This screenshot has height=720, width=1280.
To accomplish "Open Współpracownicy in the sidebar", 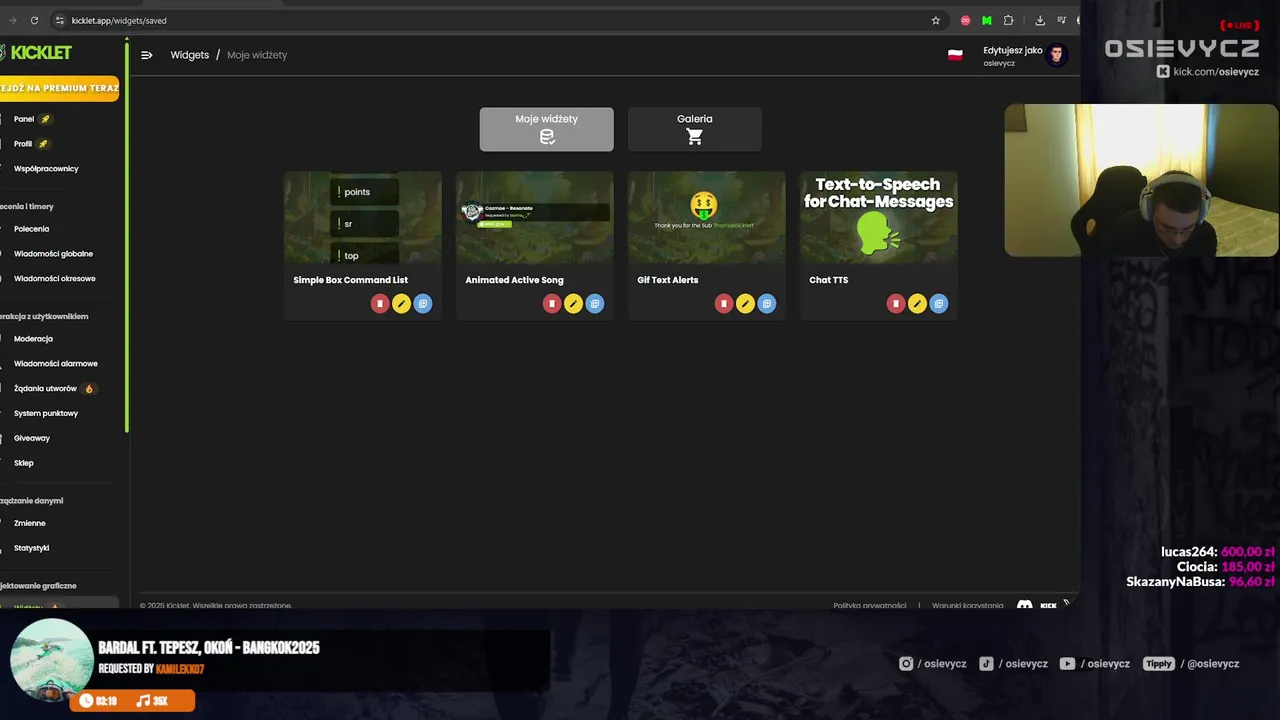I will (x=46, y=169).
